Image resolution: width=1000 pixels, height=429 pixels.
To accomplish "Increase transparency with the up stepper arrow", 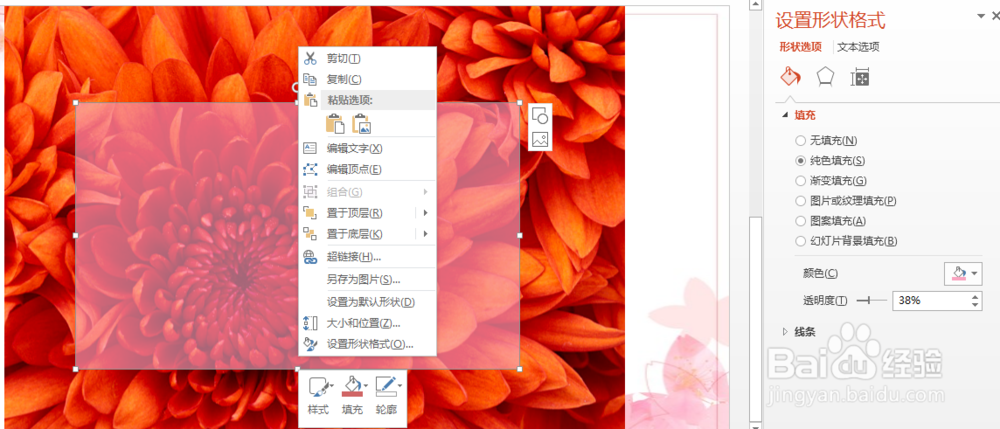I will (975, 296).
